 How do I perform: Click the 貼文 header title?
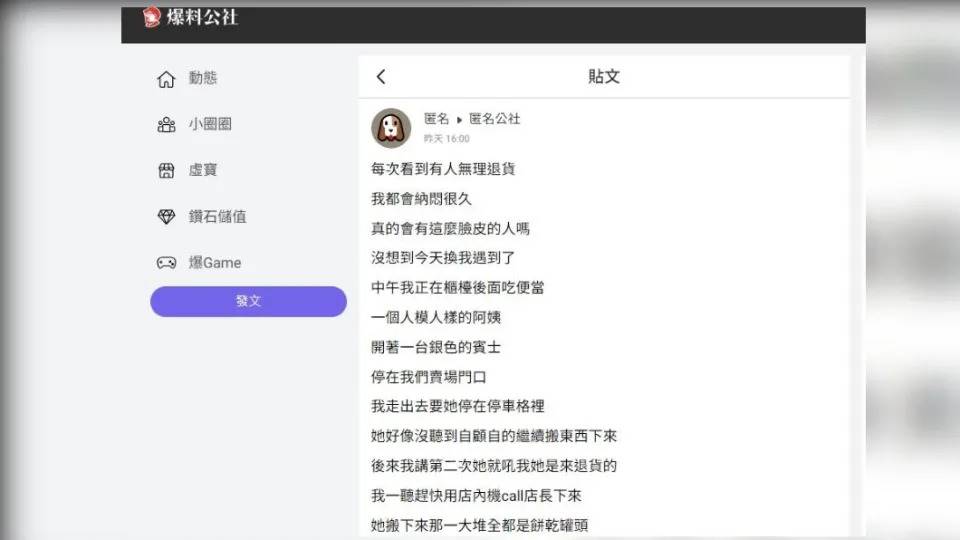(604, 77)
